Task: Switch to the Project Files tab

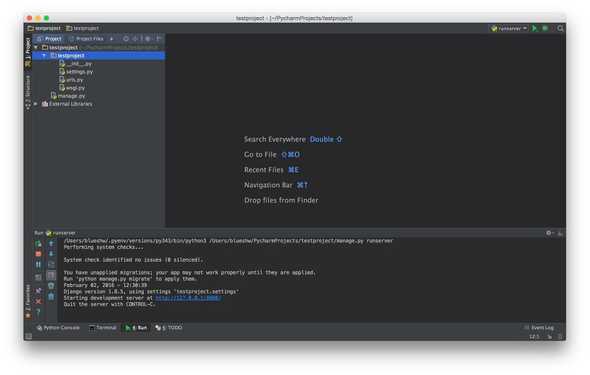Action: point(87,39)
